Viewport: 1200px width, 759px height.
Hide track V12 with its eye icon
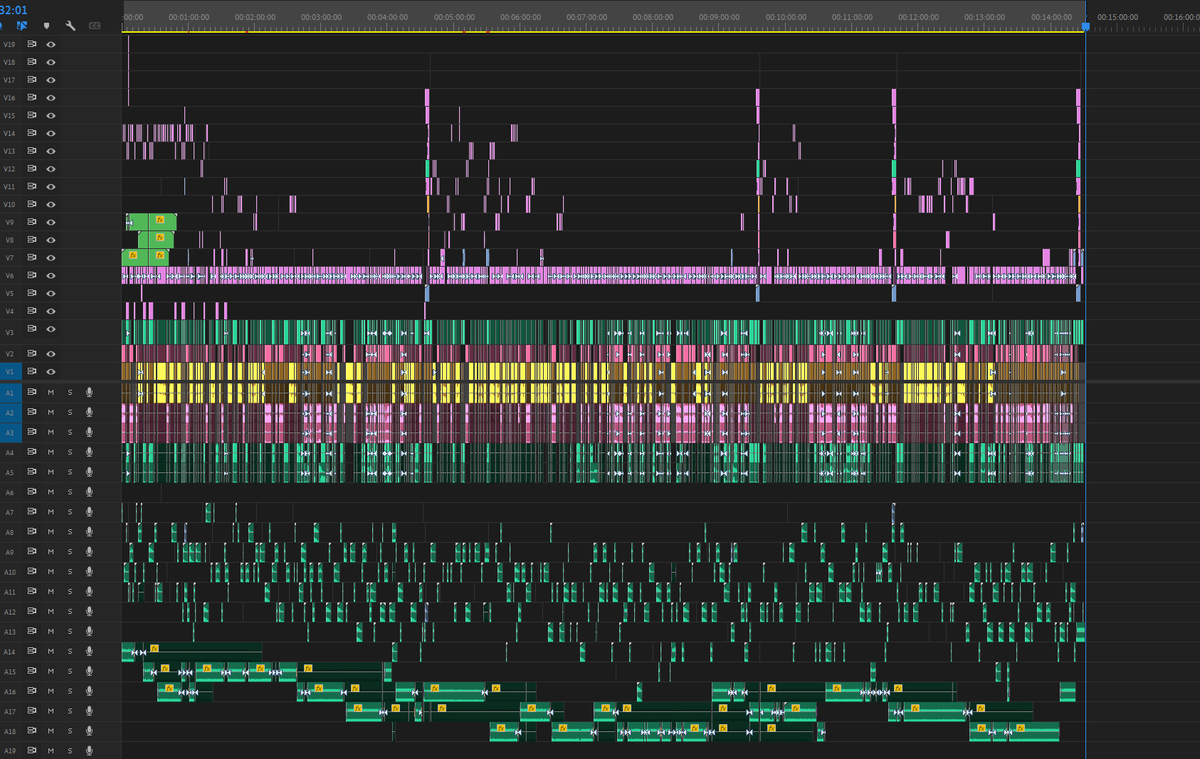point(51,169)
